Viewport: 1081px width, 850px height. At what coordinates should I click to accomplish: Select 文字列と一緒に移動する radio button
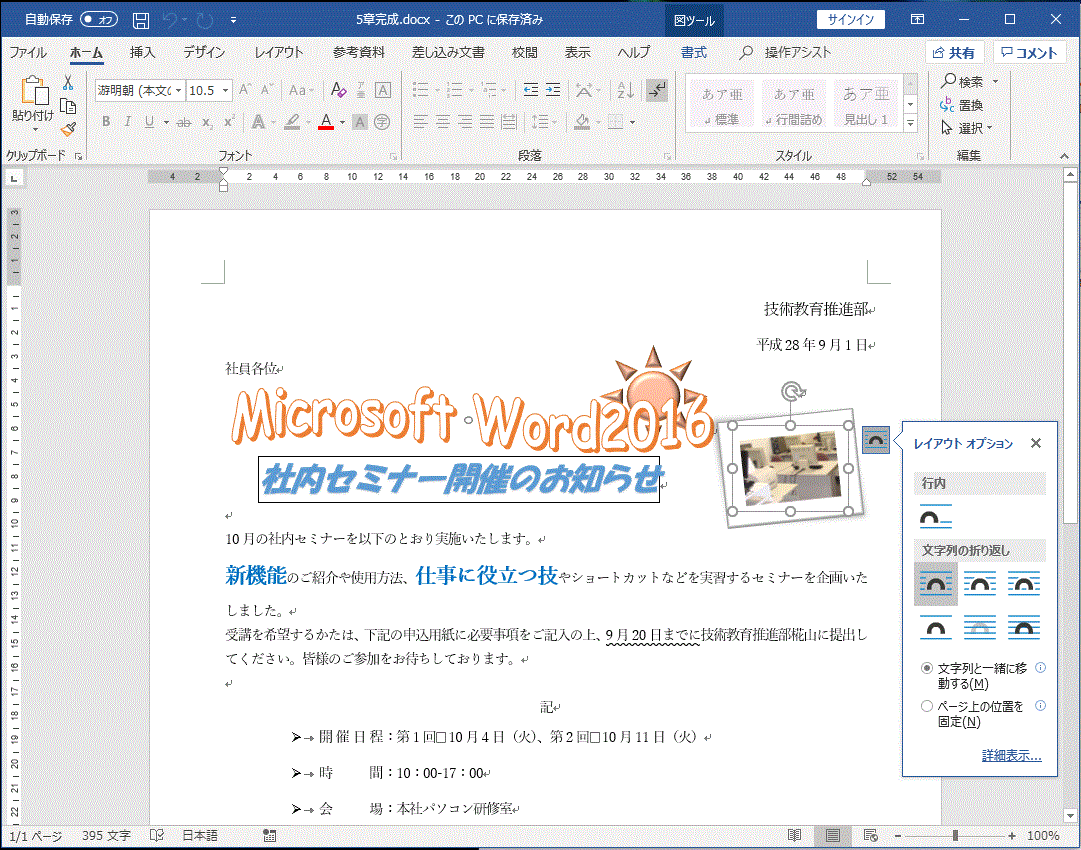(927, 668)
